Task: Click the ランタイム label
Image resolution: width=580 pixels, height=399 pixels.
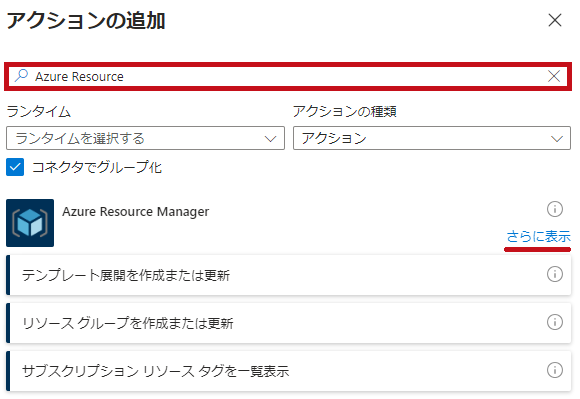Action: tap(38, 111)
